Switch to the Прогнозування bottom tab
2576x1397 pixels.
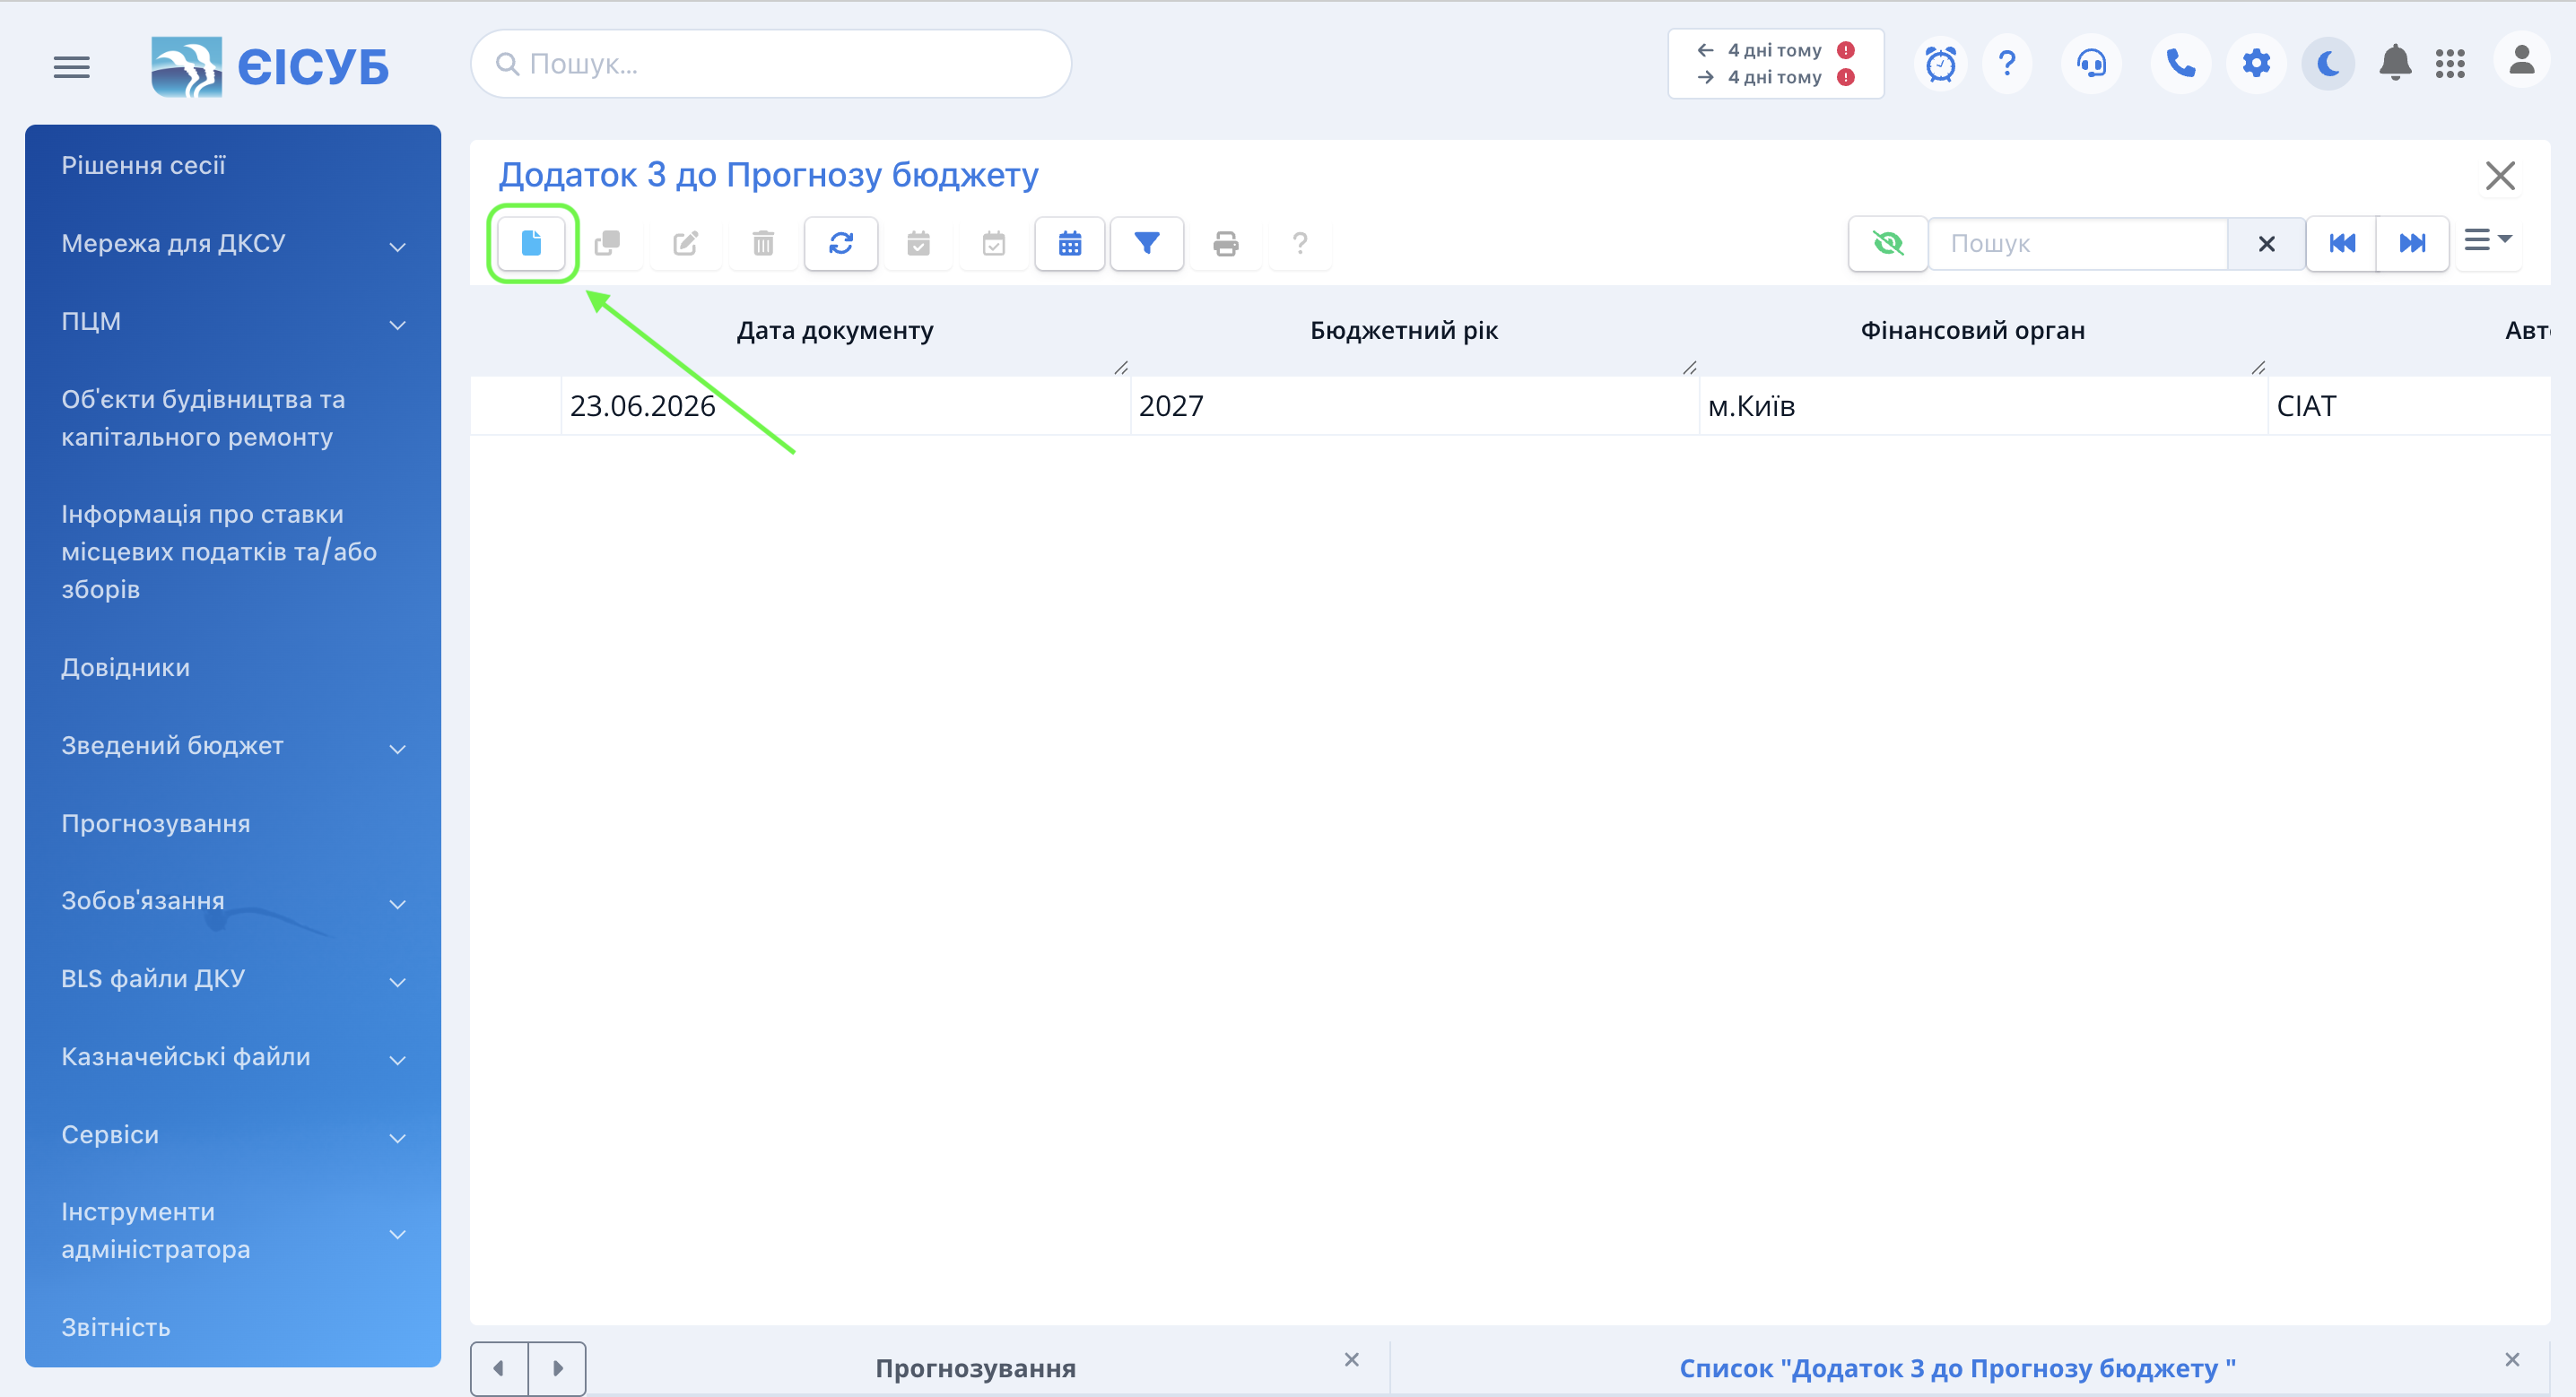[975, 1367]
